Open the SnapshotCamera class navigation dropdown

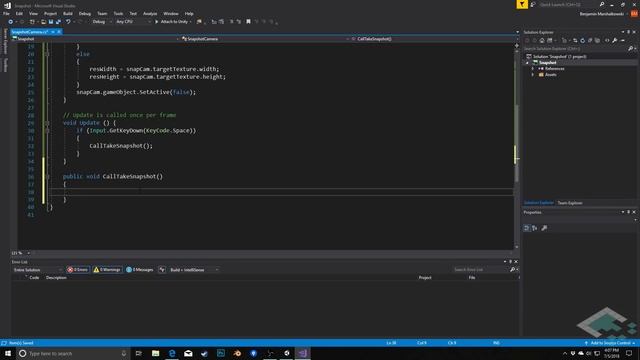pos(265,39)
